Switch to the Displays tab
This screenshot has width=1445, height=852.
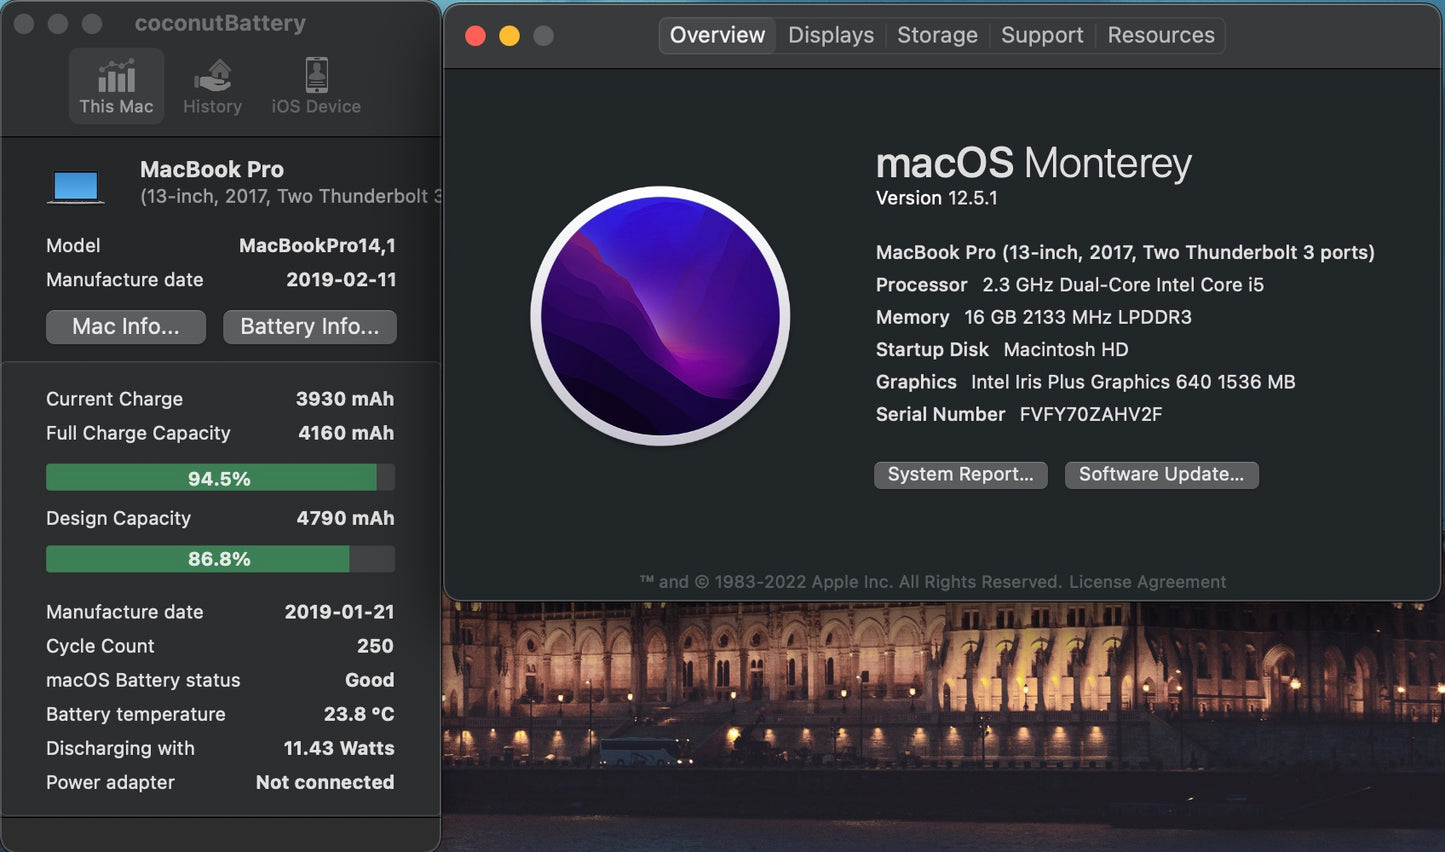click(830, 34)
